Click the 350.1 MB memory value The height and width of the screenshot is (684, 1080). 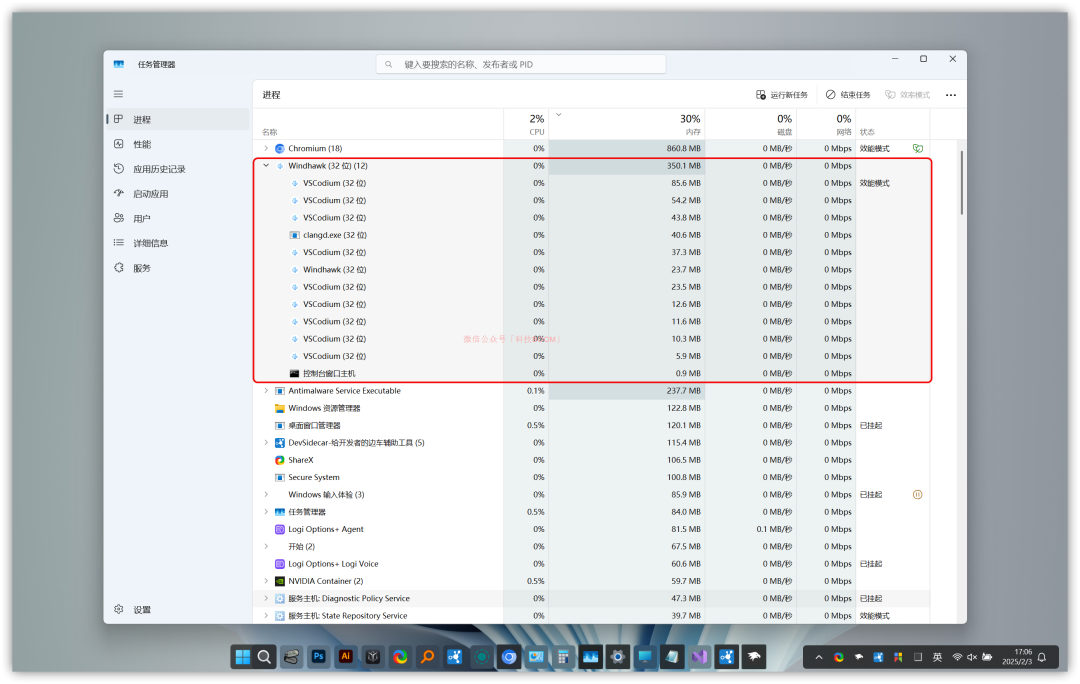coord(683,165)
